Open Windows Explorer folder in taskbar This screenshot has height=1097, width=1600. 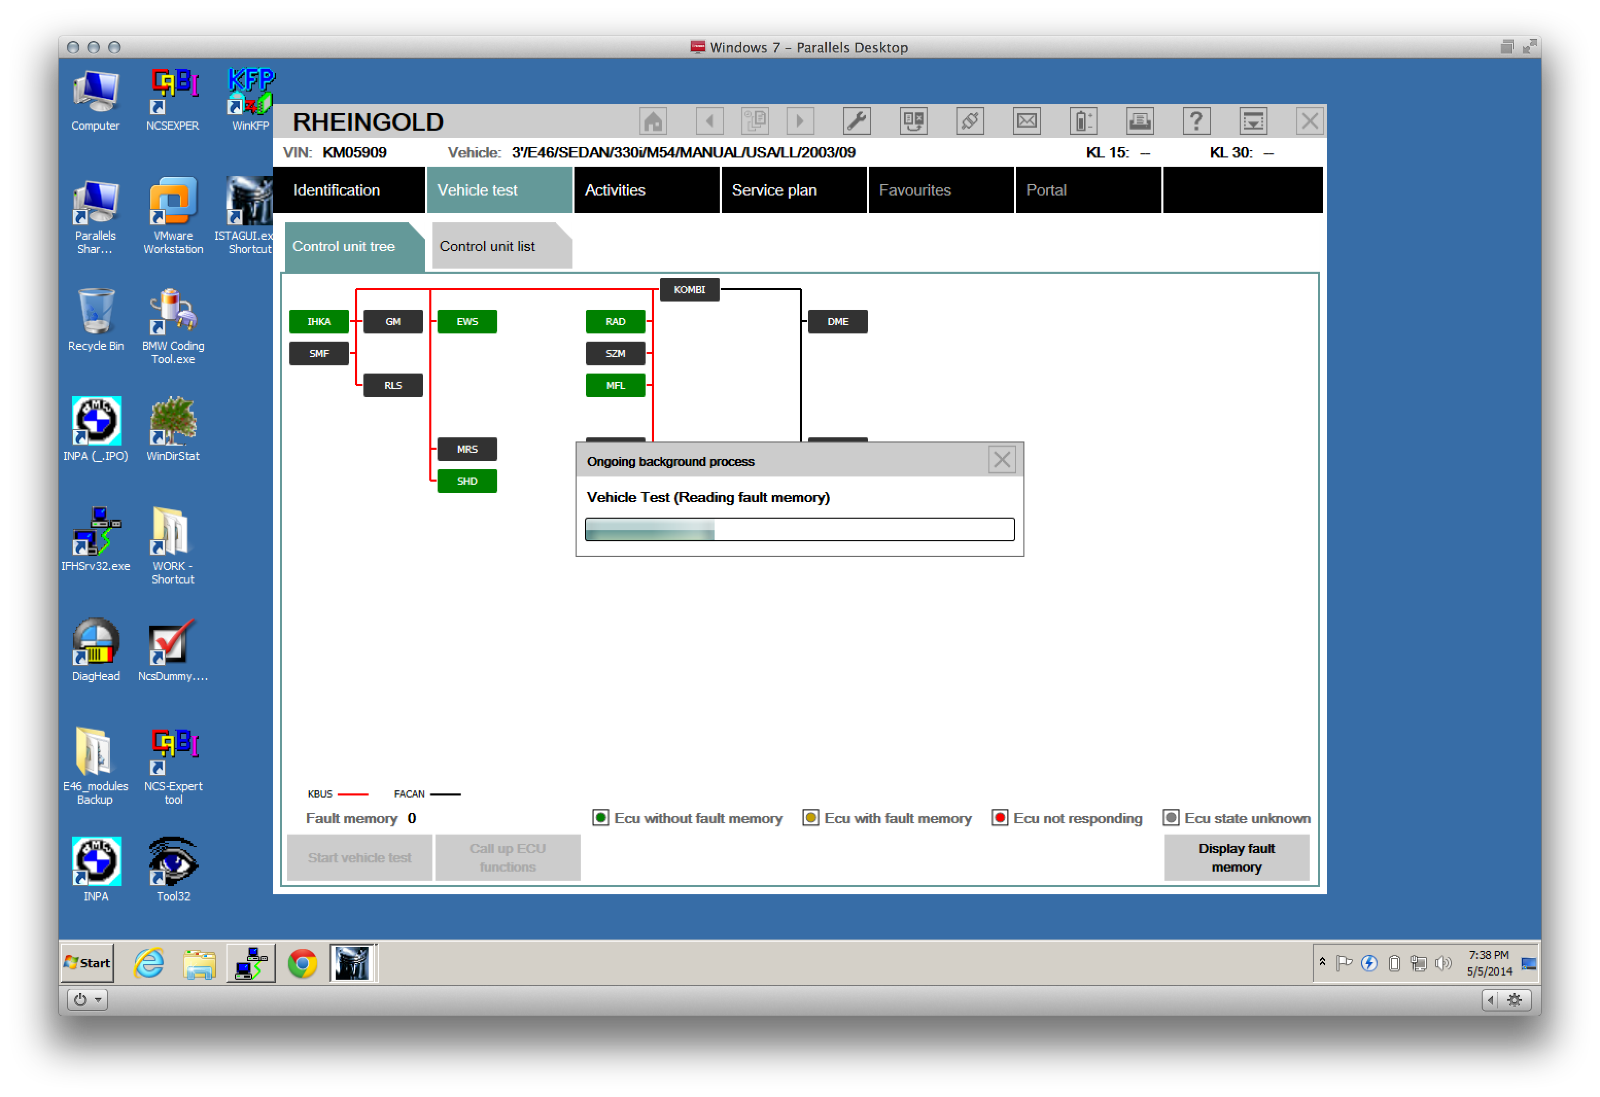click(199, 963)
